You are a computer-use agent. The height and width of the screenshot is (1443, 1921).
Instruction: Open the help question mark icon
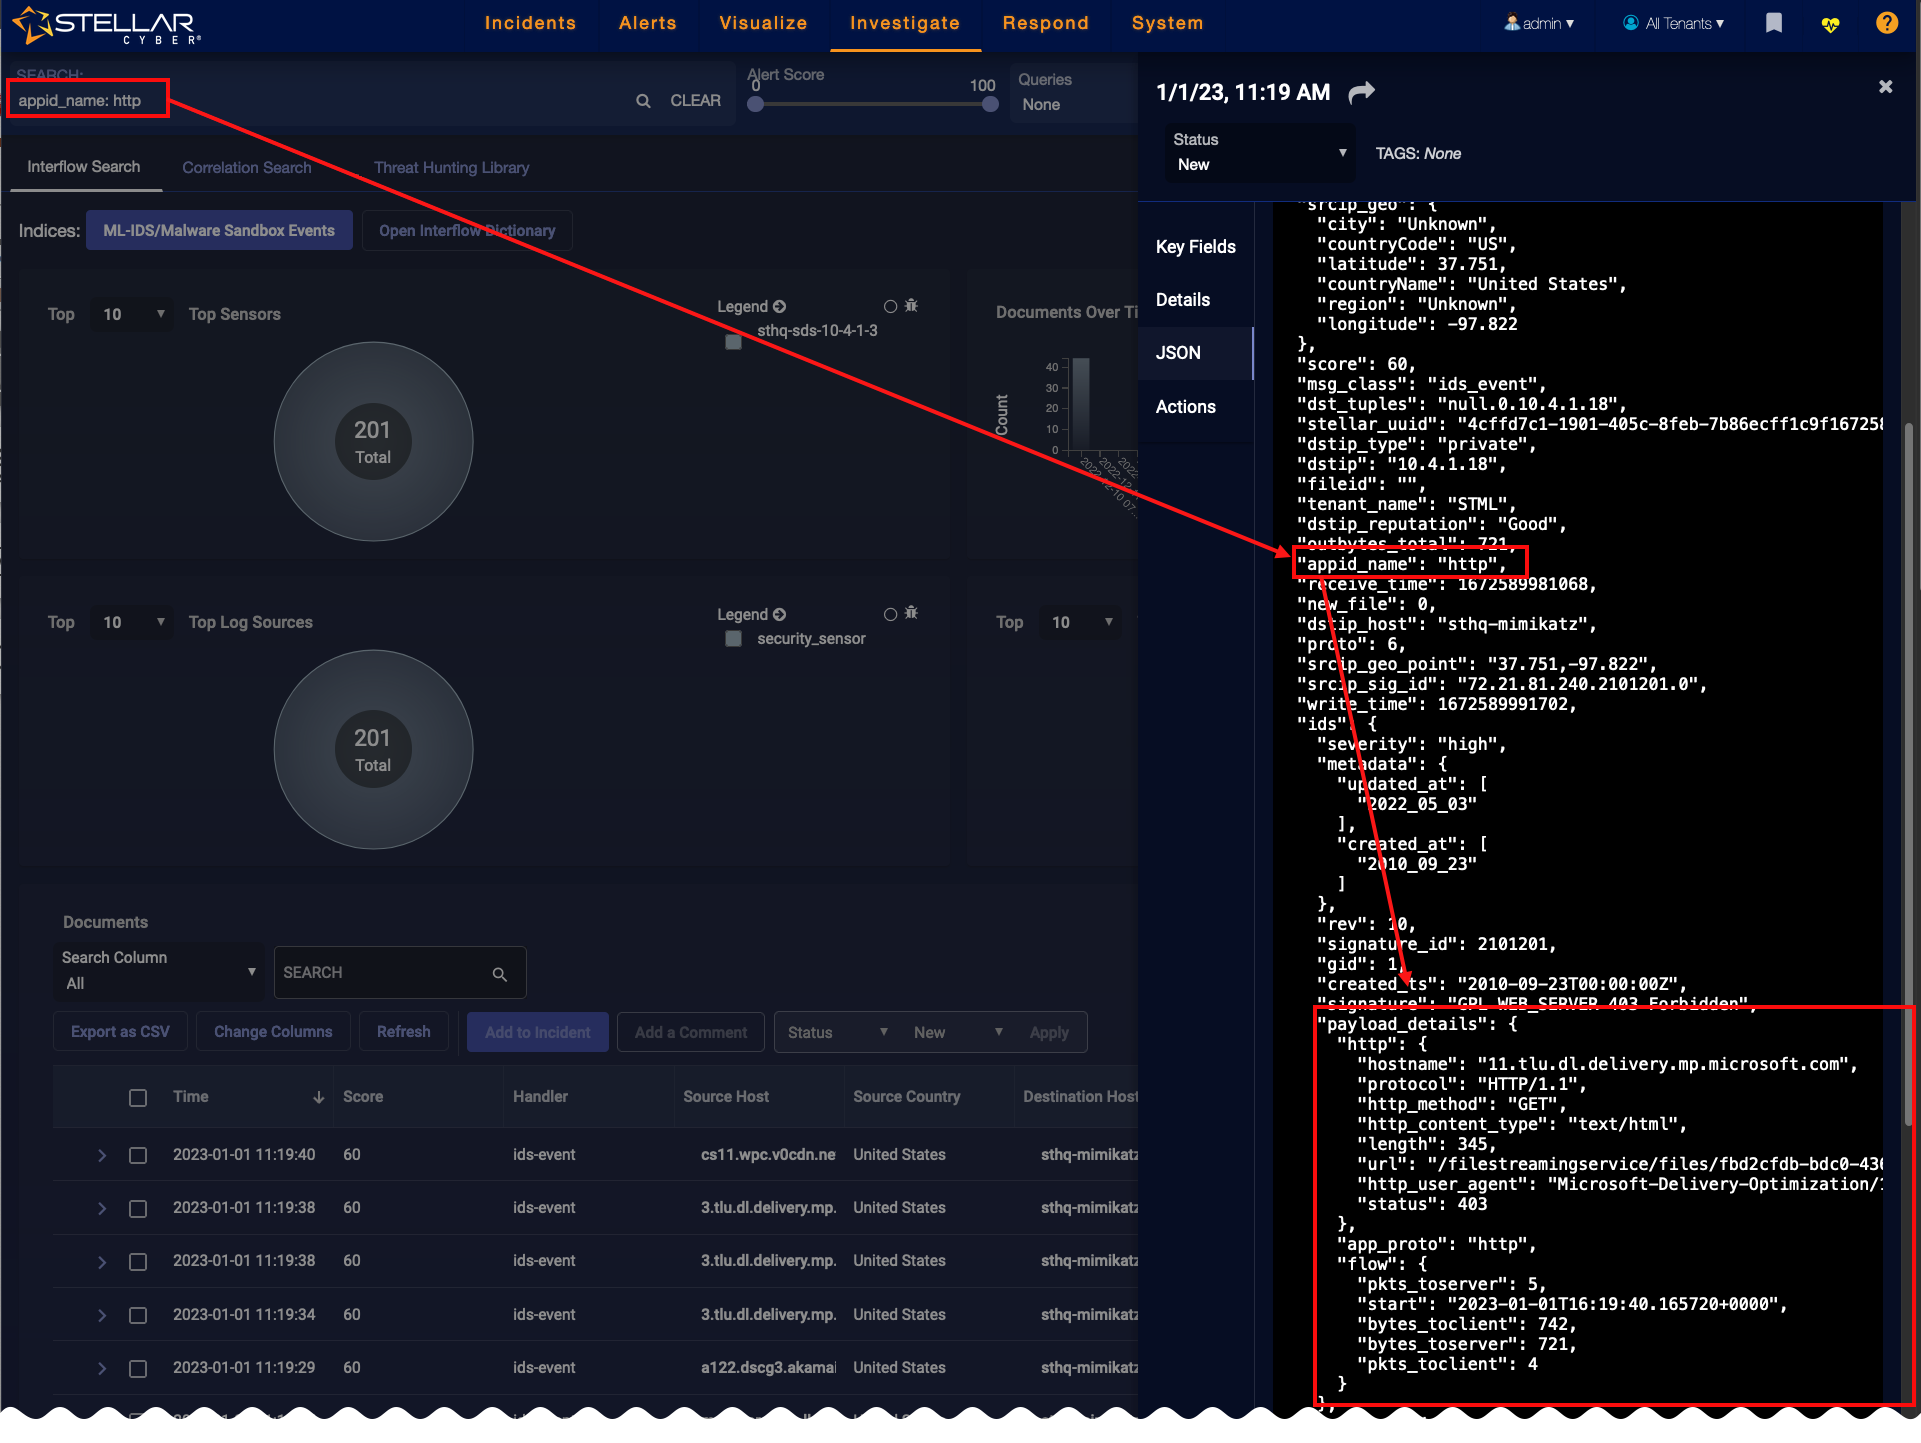click(x=1886, y=23)
